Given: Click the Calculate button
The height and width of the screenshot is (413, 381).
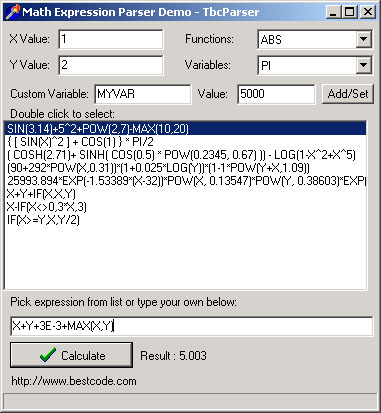Looking at the screenshot, I should click(x=71, y=355).
